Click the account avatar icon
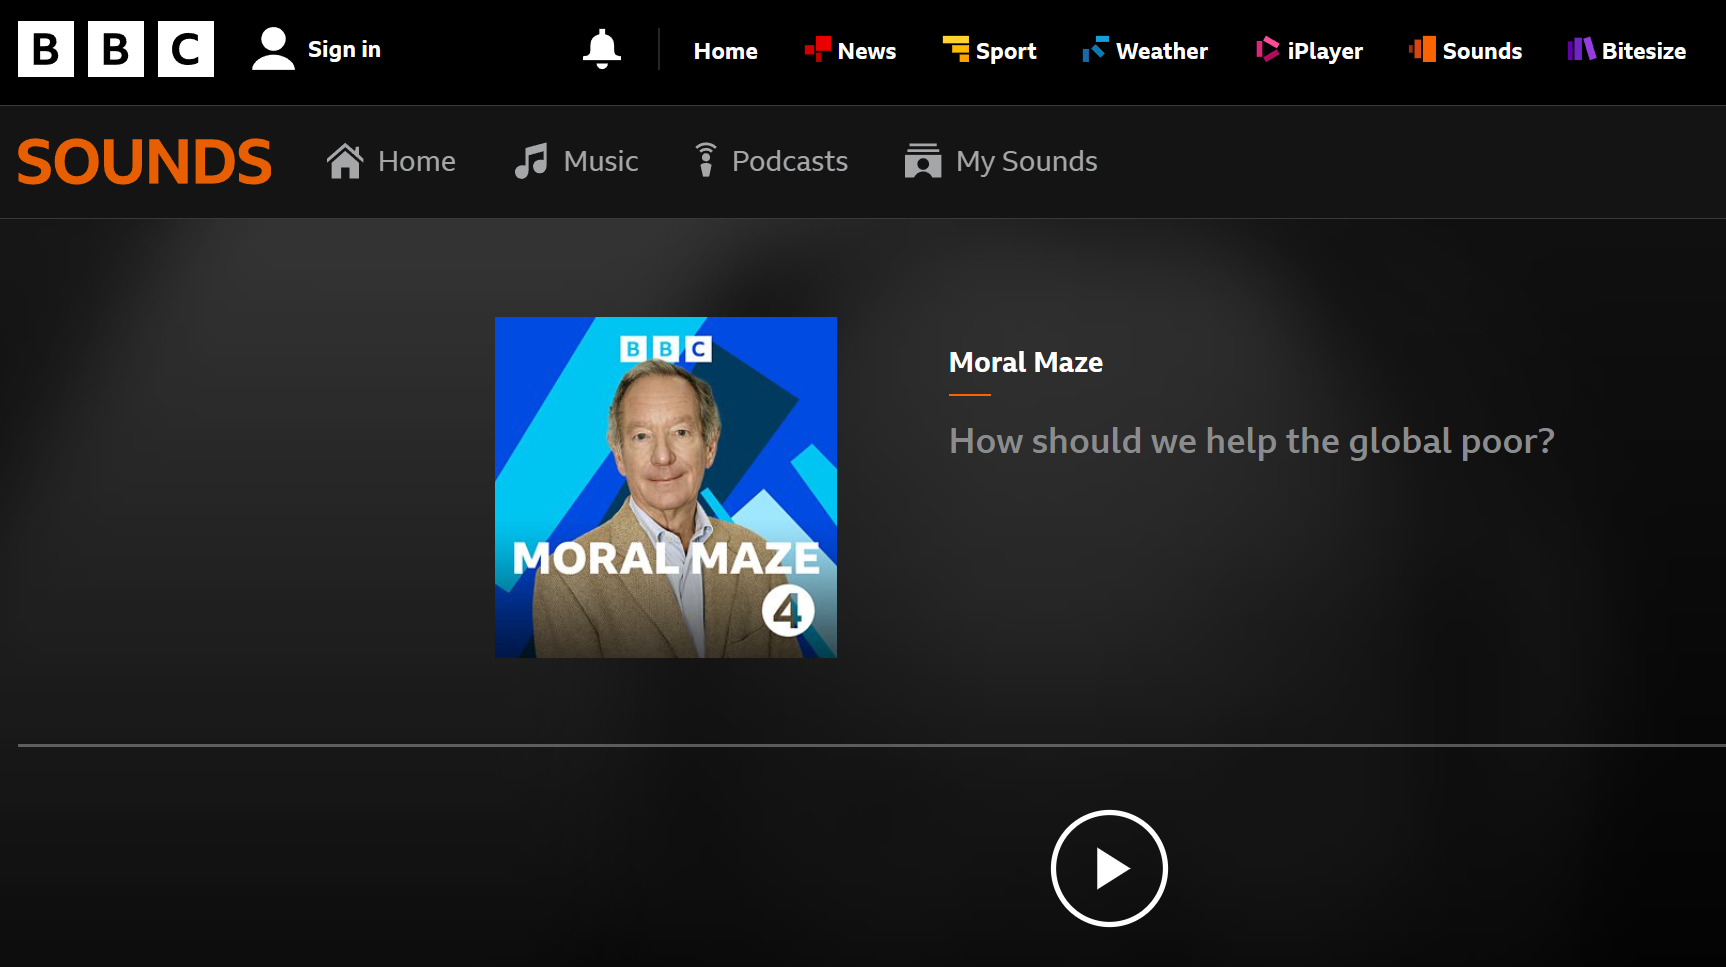Viewport: 1726px width, 967px height. click(273, 49)
